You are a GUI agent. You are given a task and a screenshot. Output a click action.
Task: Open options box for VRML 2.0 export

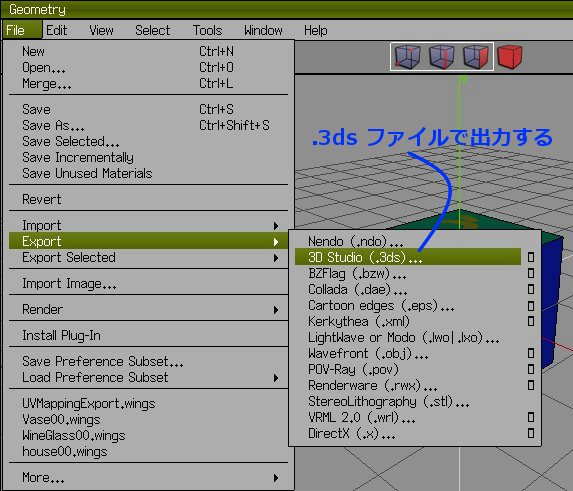(531, 417)
